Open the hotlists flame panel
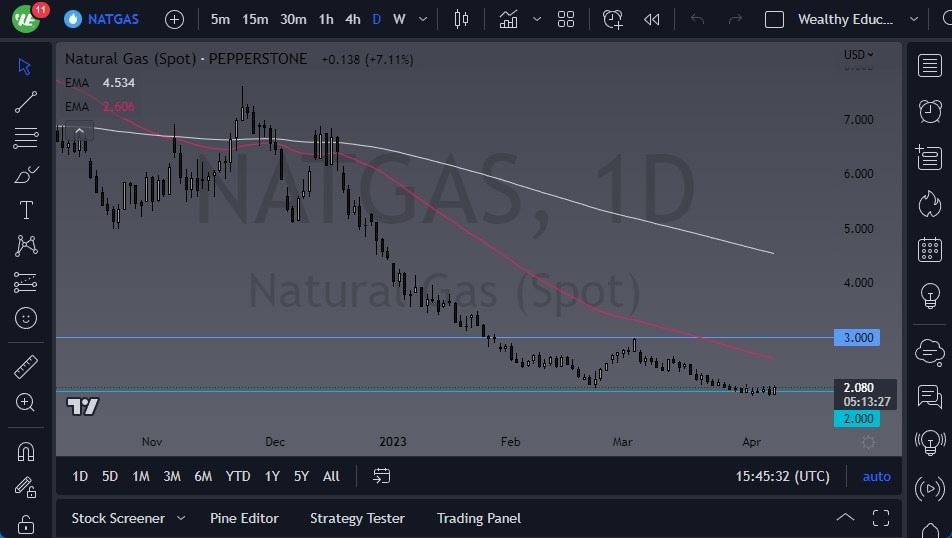952x538 pixels. pyautogui.click(x=930, y=204)
